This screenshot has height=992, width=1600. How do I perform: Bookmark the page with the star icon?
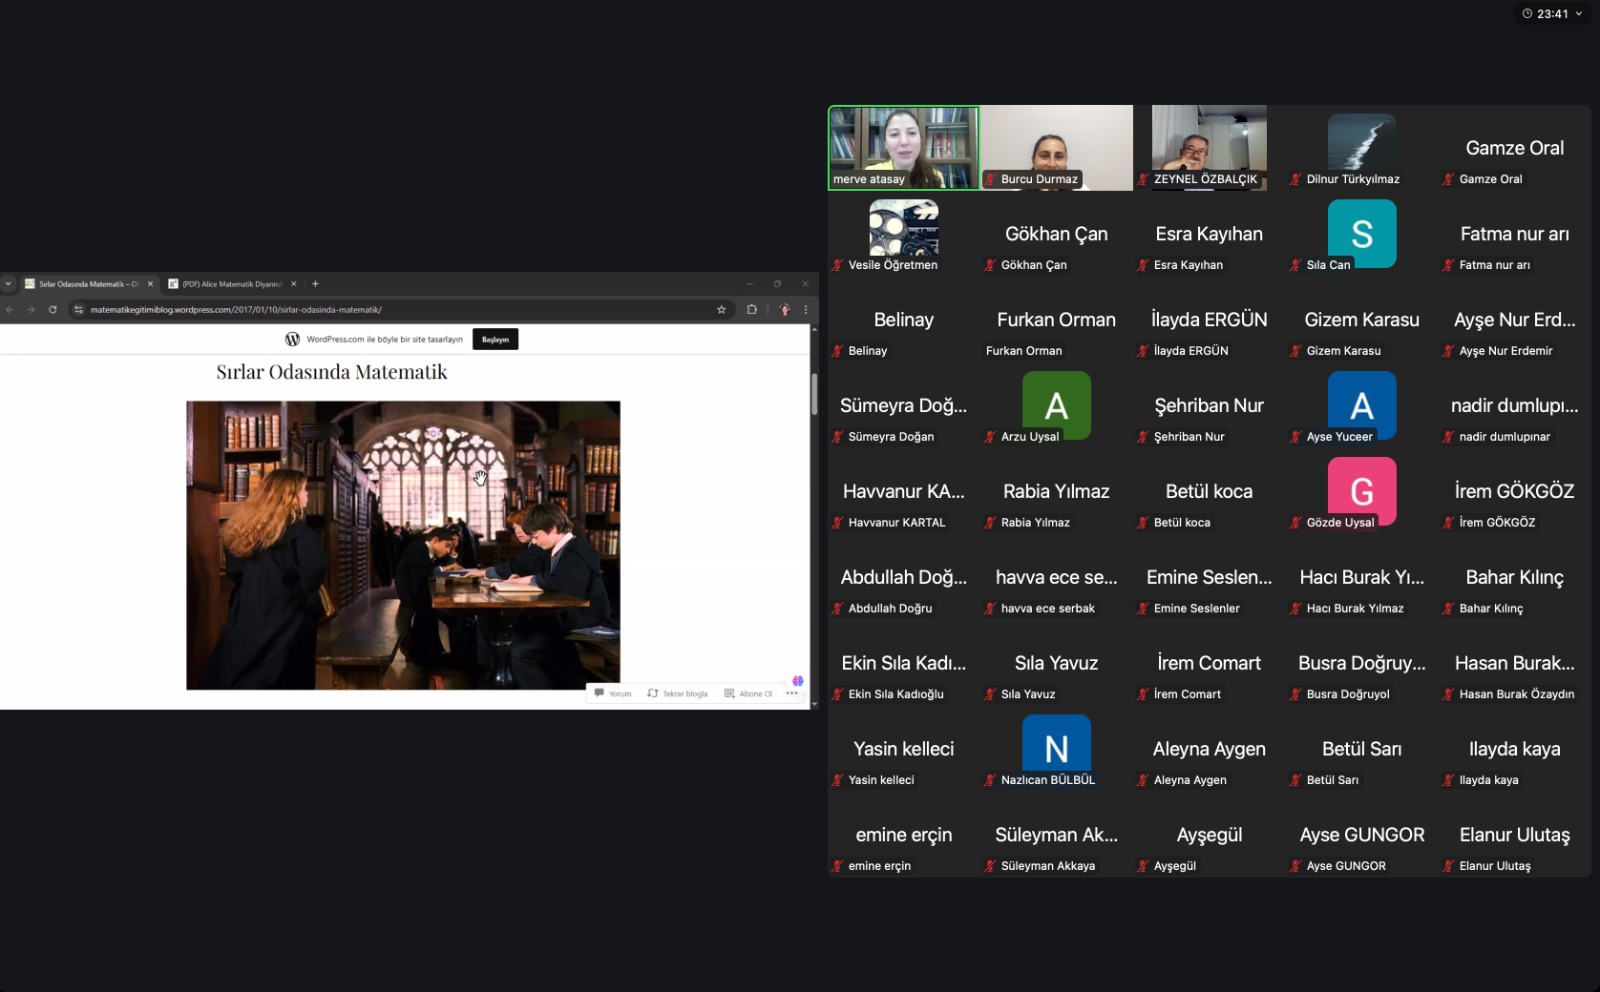721,310
